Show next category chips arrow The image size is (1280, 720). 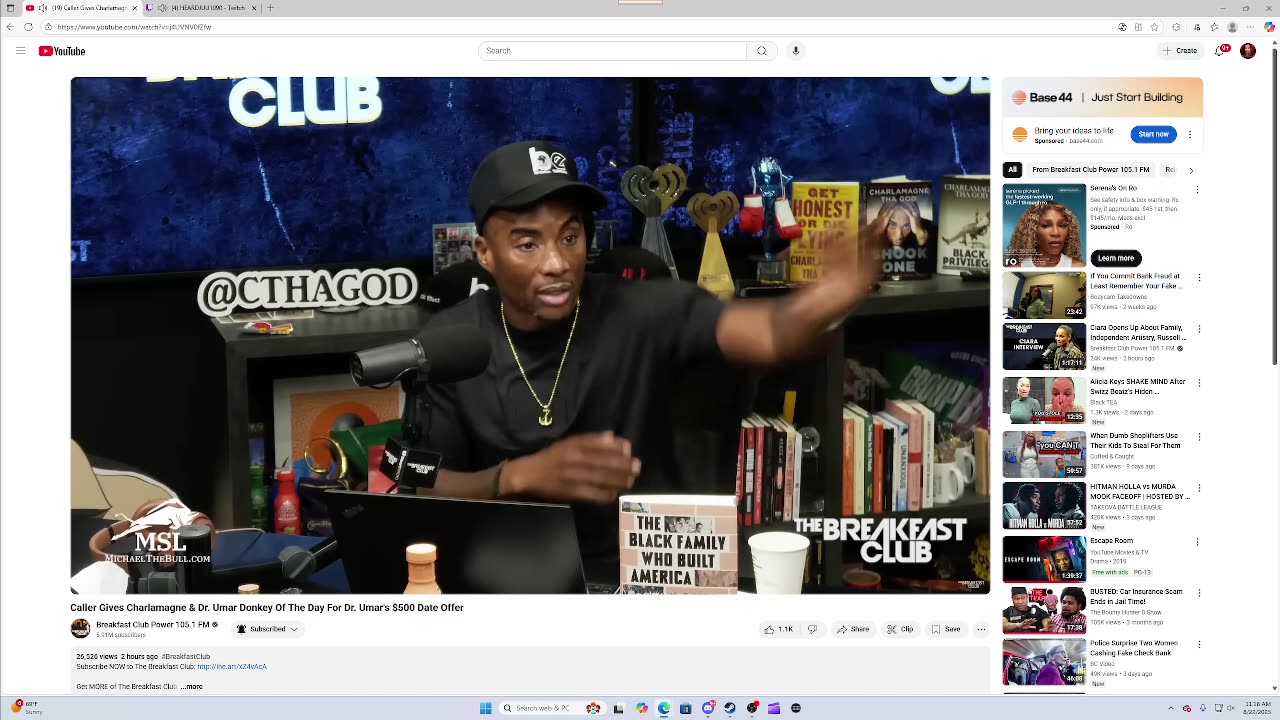1191,171
